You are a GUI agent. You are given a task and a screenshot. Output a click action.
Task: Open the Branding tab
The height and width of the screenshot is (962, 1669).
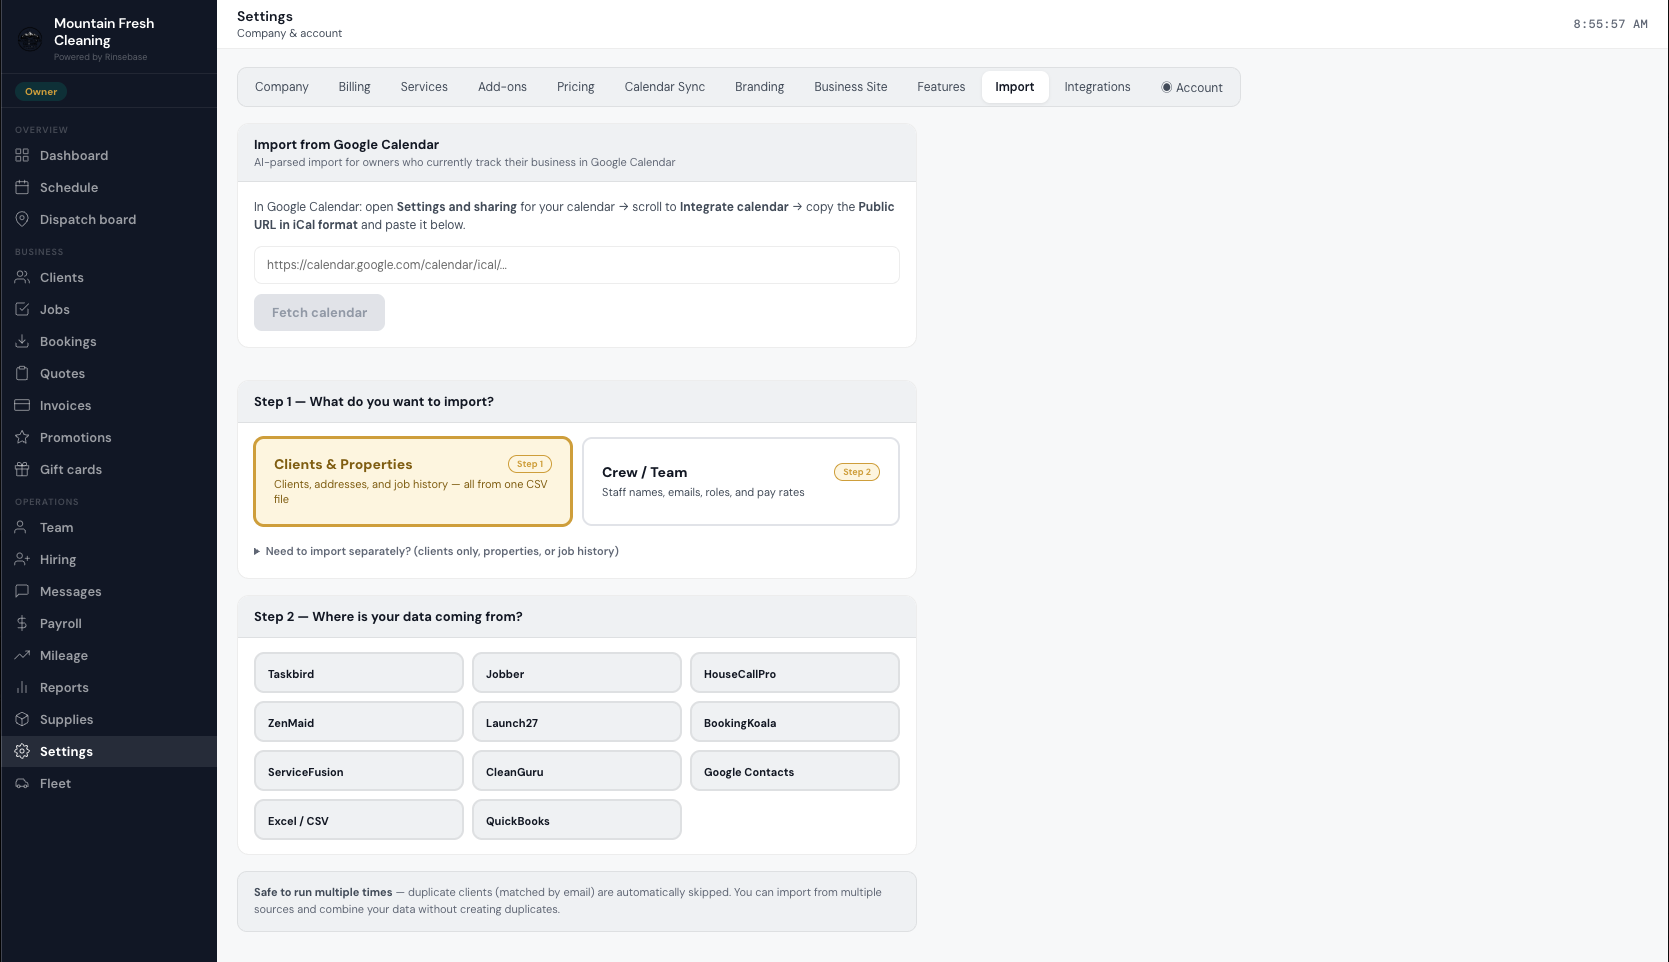(x=759, y=87)
